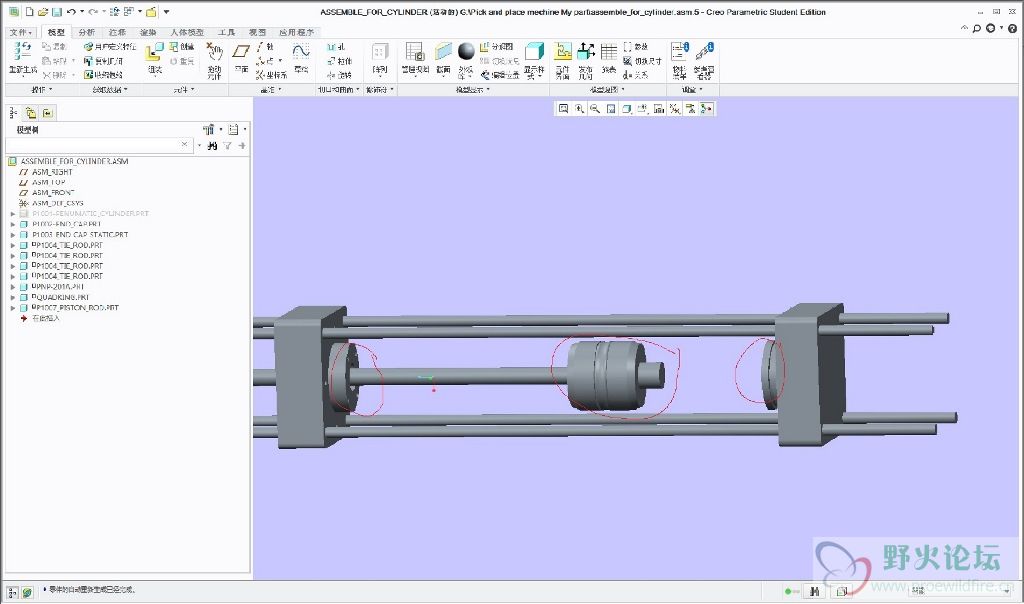Select the Revolve (旋转) cut tool

pos(340,75)
